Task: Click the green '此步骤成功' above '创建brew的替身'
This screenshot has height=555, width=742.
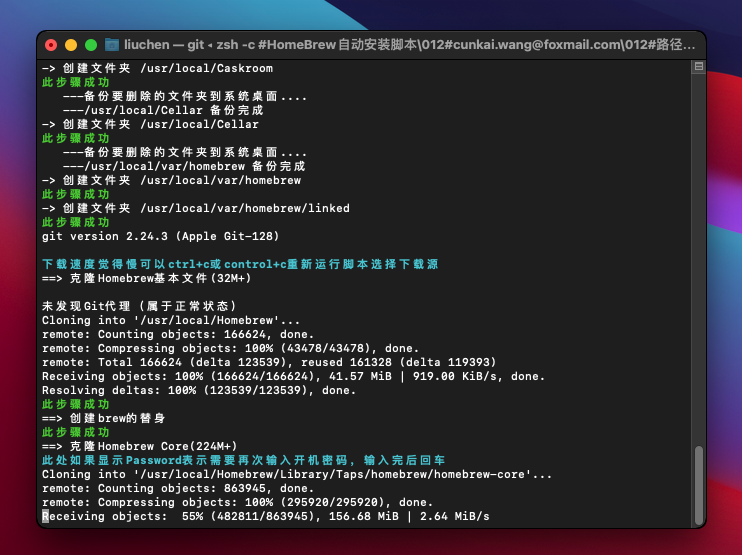Action: pos(76,405)
